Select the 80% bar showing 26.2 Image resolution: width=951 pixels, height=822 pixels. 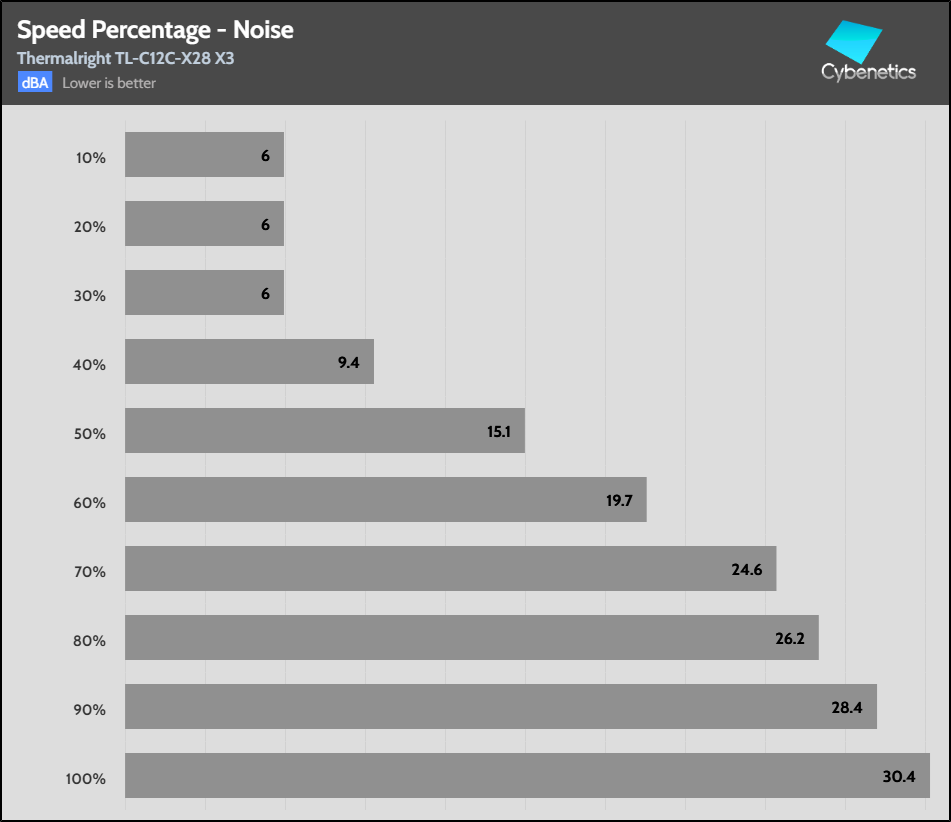point(471,638)
